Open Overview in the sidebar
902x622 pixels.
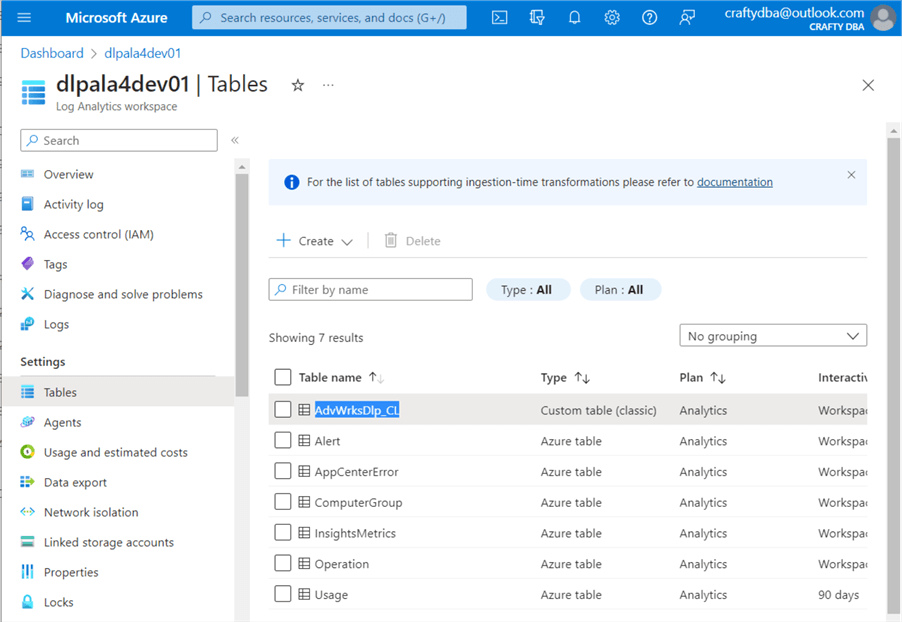point(68,174)
